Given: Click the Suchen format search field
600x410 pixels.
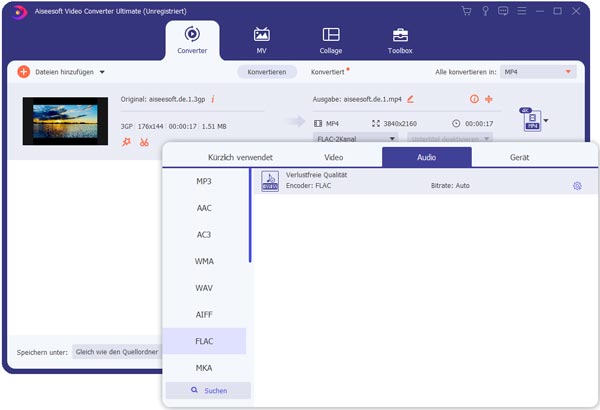Looking at the screenshot, I should [x=208, y=390].
